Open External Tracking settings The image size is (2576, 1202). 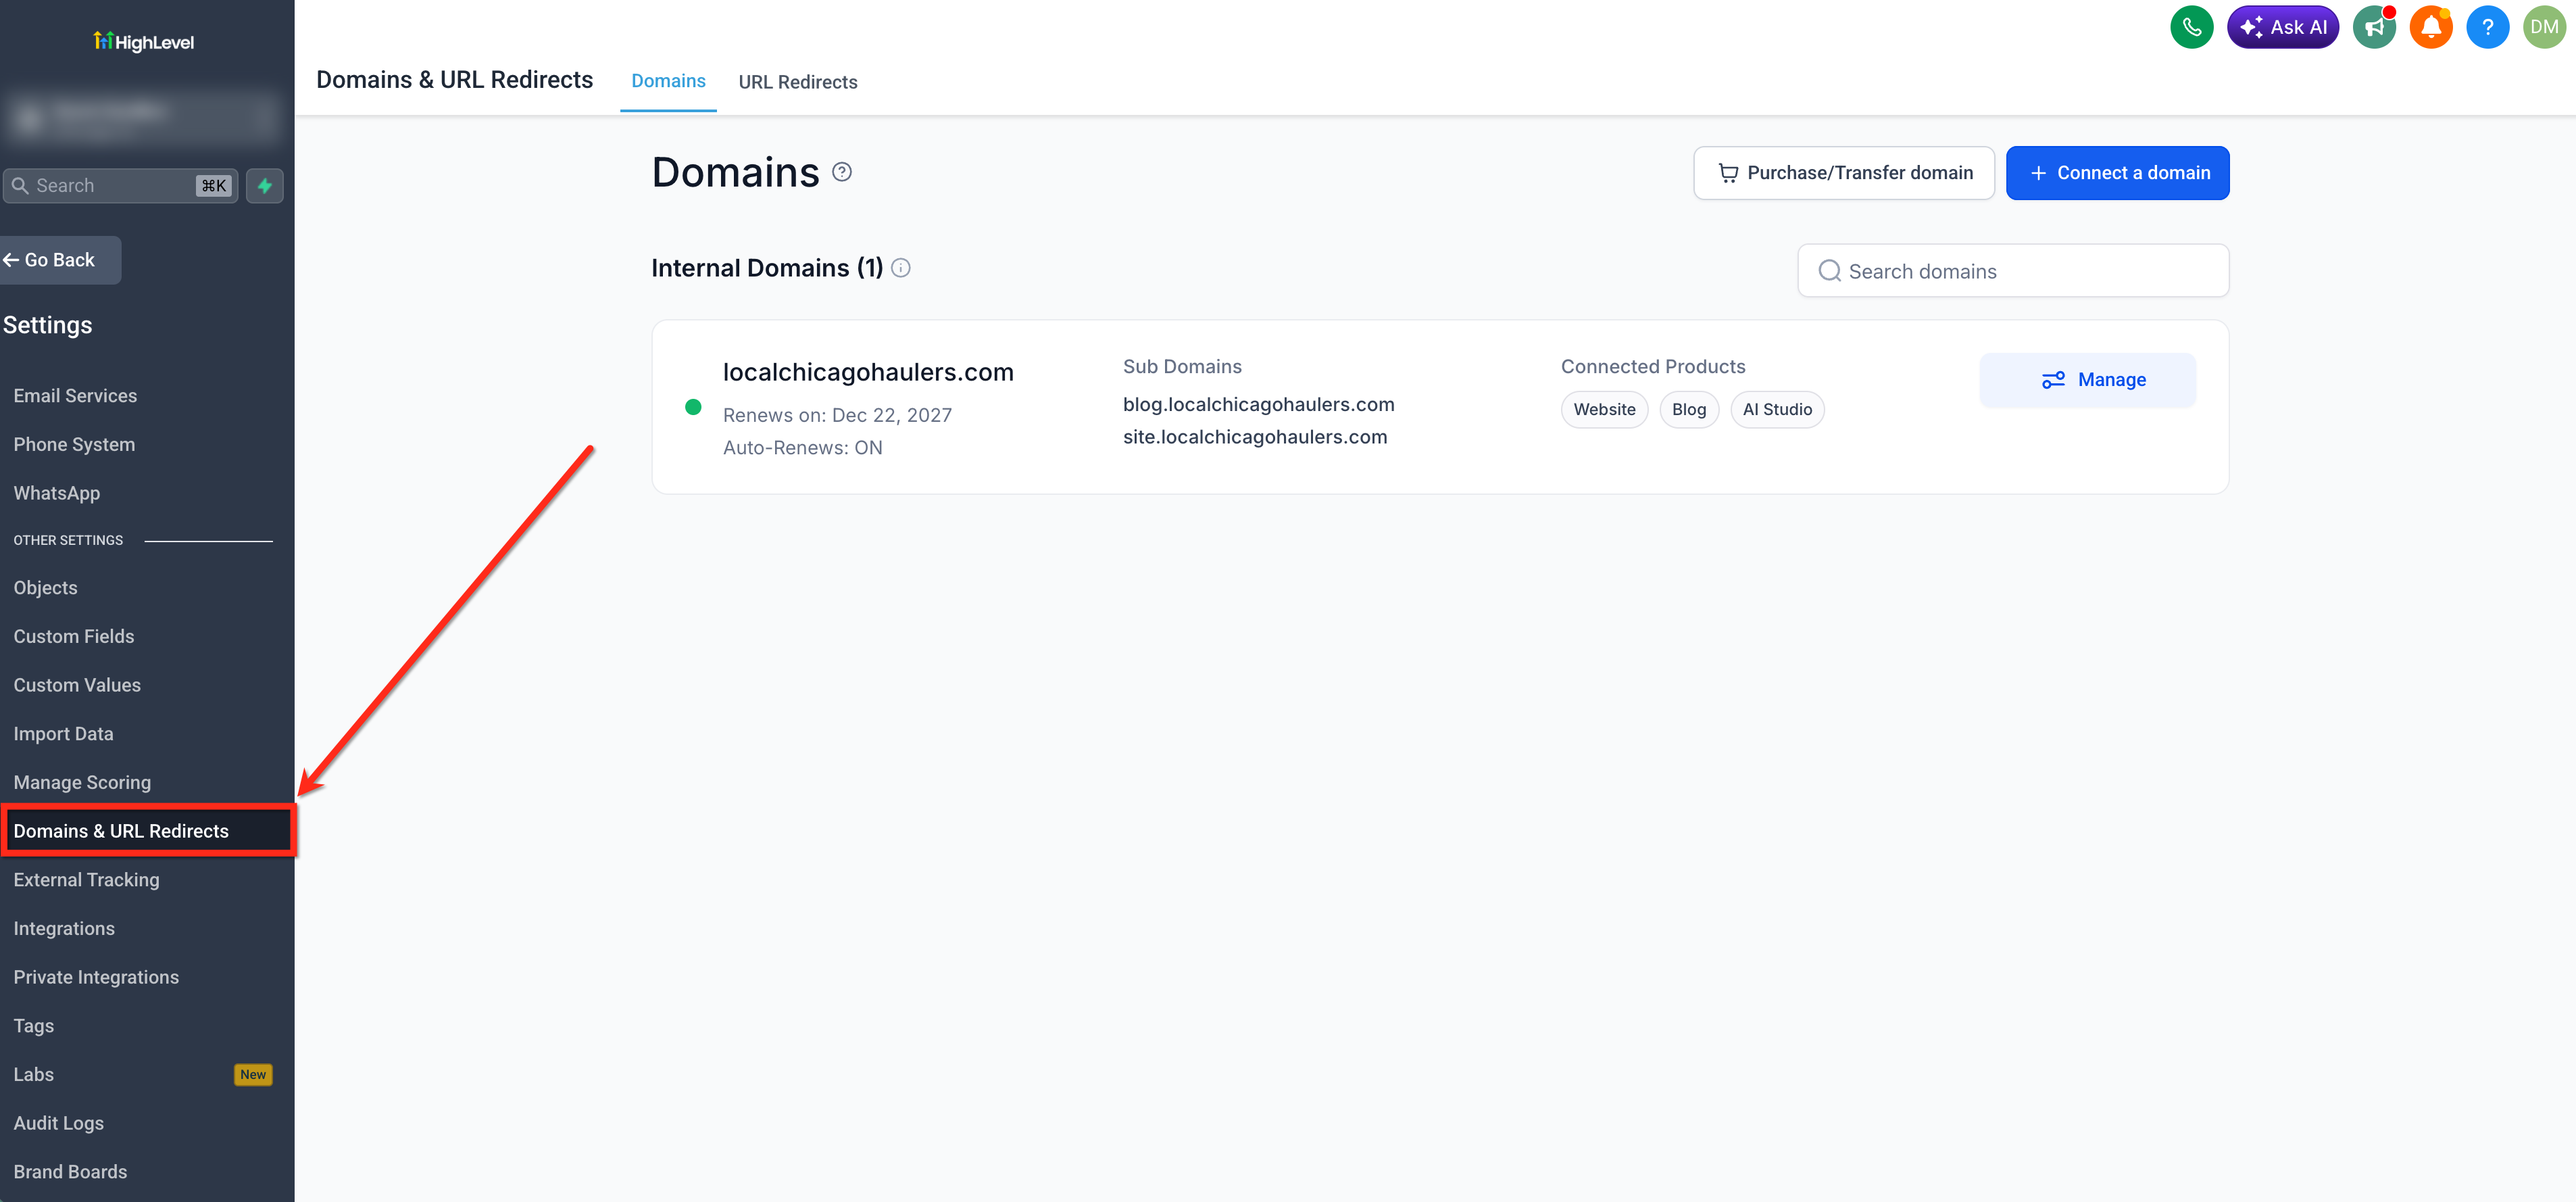pyautogui.click(x=86, y=880)
